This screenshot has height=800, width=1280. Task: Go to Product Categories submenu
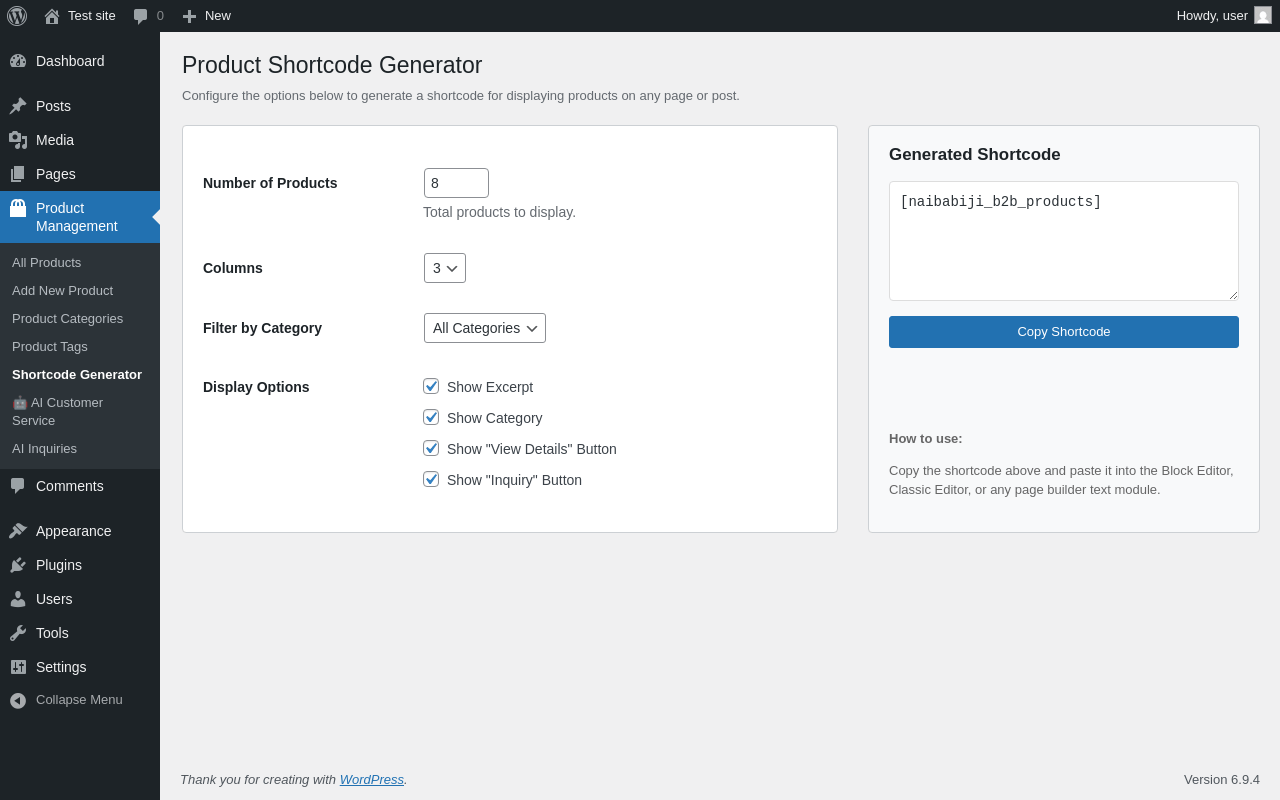click(x=68, y=319)
